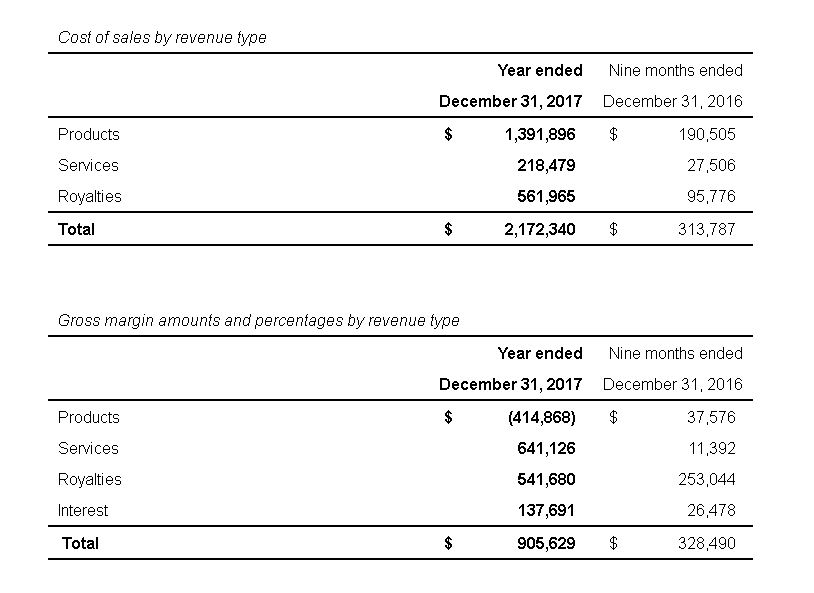Select the 1,391,896 Products cost value
Screen dimensions: 814x593
click(x=540, y=135)
